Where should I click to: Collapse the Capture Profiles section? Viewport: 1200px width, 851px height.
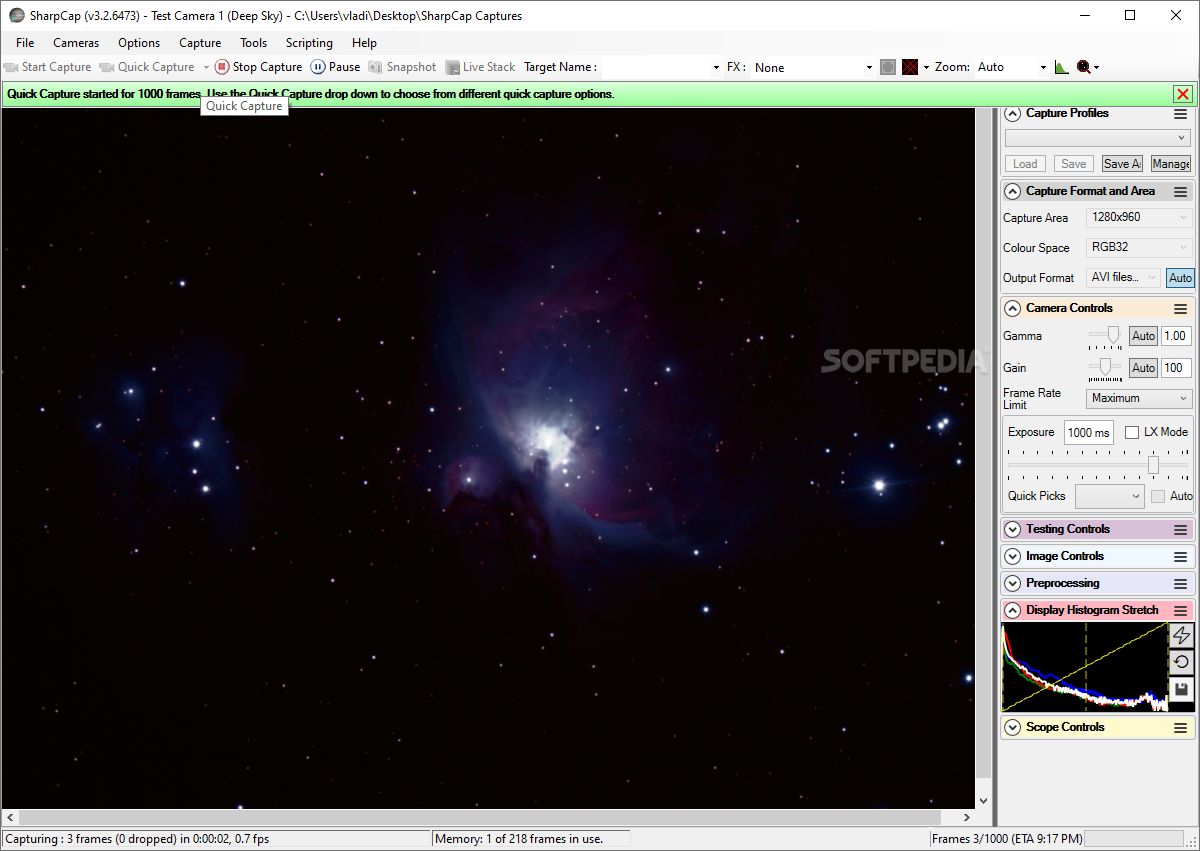[1012, 114]
